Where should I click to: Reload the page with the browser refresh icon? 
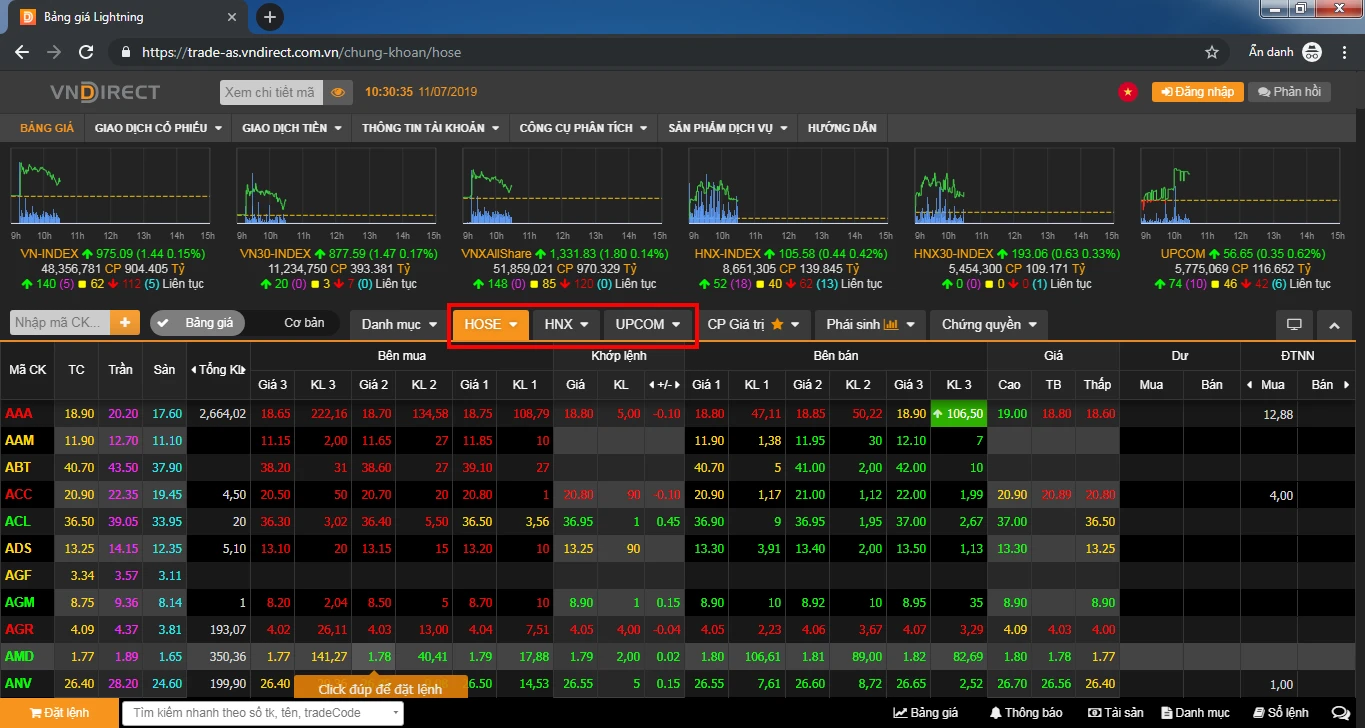coord(86,52)
